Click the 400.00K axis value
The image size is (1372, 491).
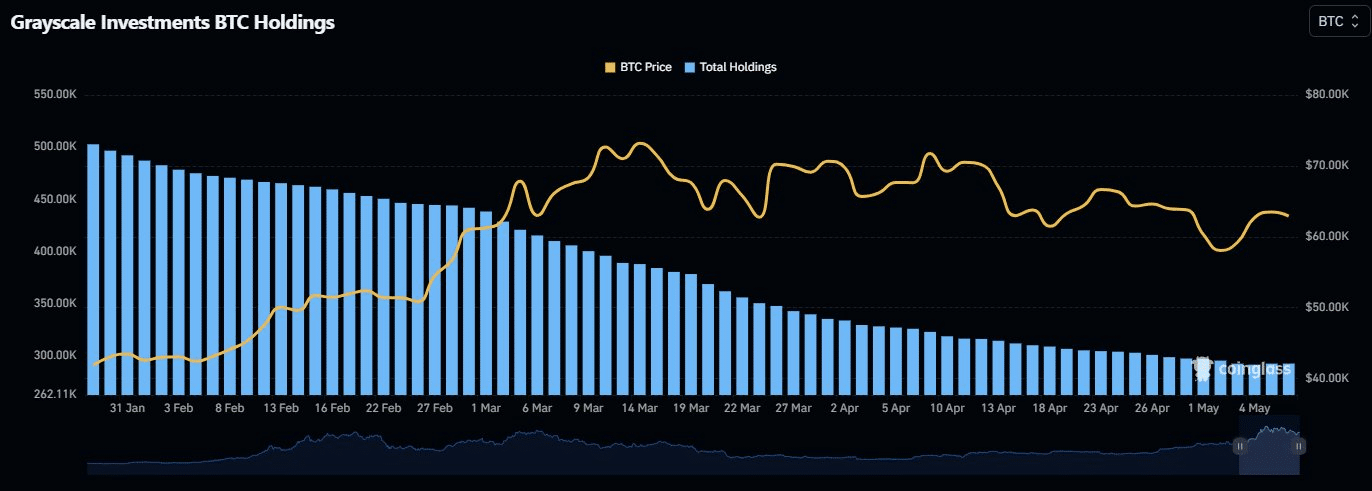click(x=55, y=251)
